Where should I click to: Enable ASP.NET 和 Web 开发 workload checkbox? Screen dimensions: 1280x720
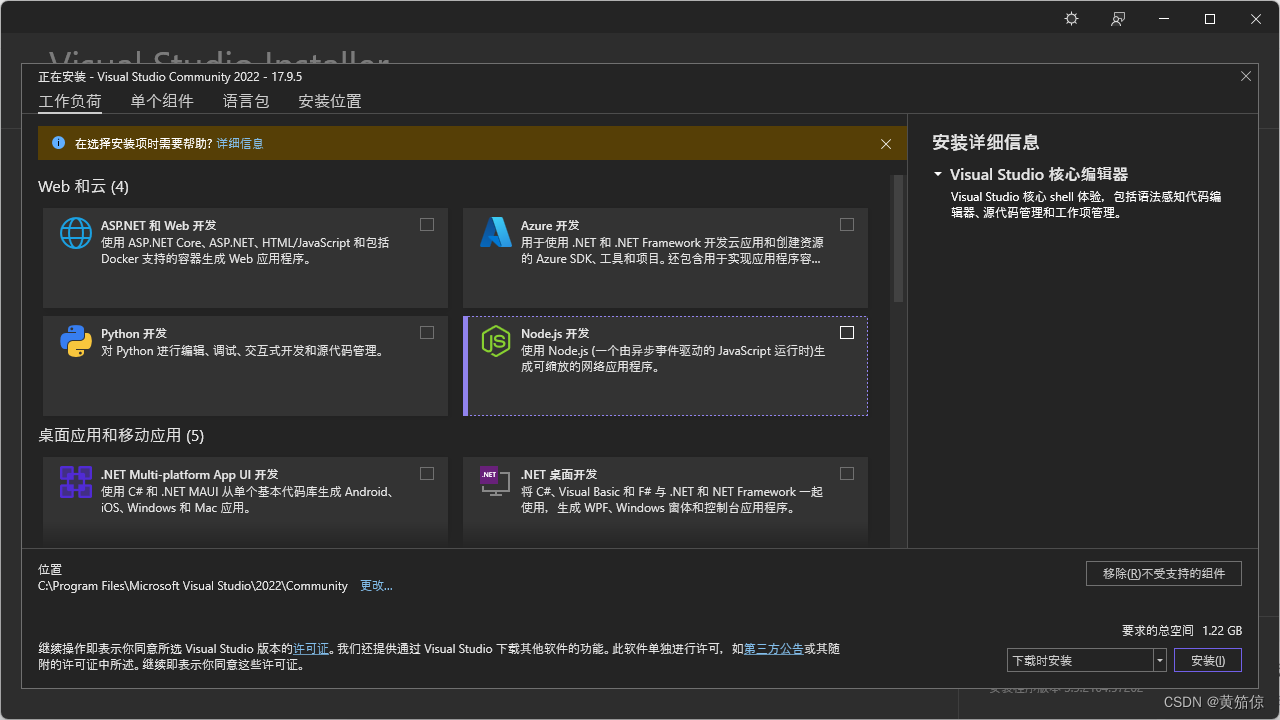427,224
